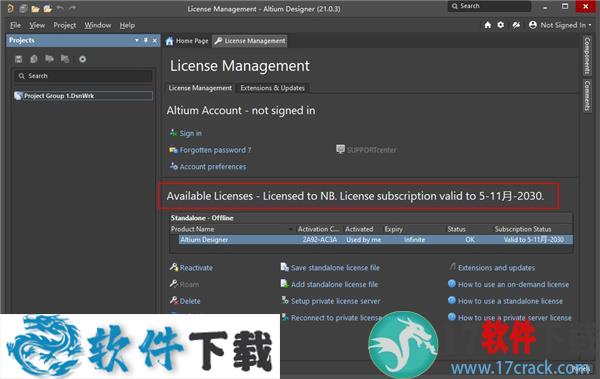This screenshot has height=379, width=600.
Task: Click the open folder icon in title bar
Action: tap(35, 8)
